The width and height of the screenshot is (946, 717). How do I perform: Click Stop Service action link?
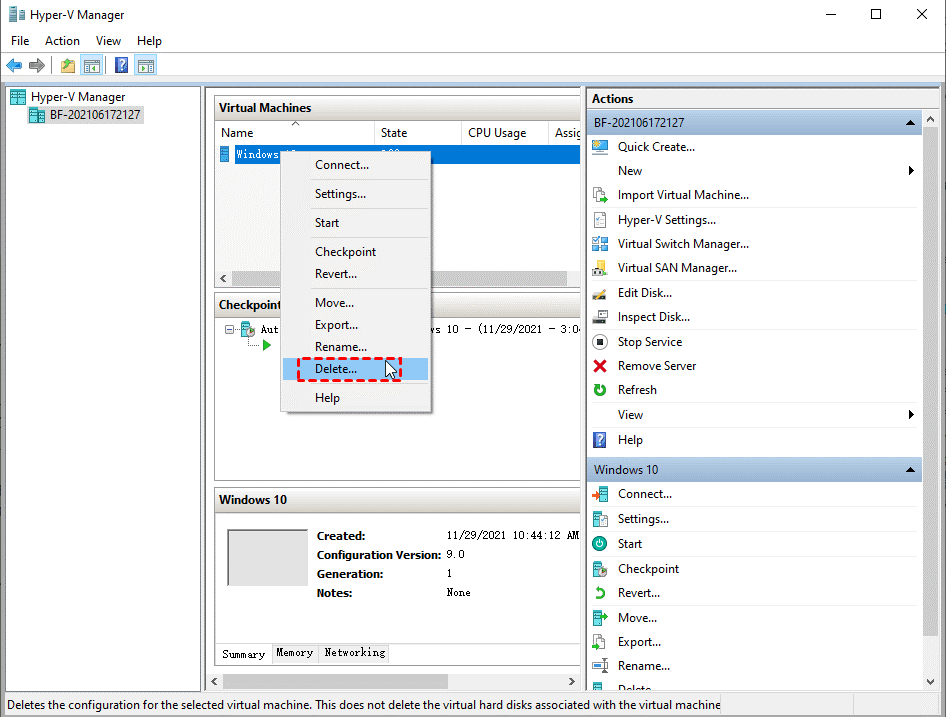650,342
